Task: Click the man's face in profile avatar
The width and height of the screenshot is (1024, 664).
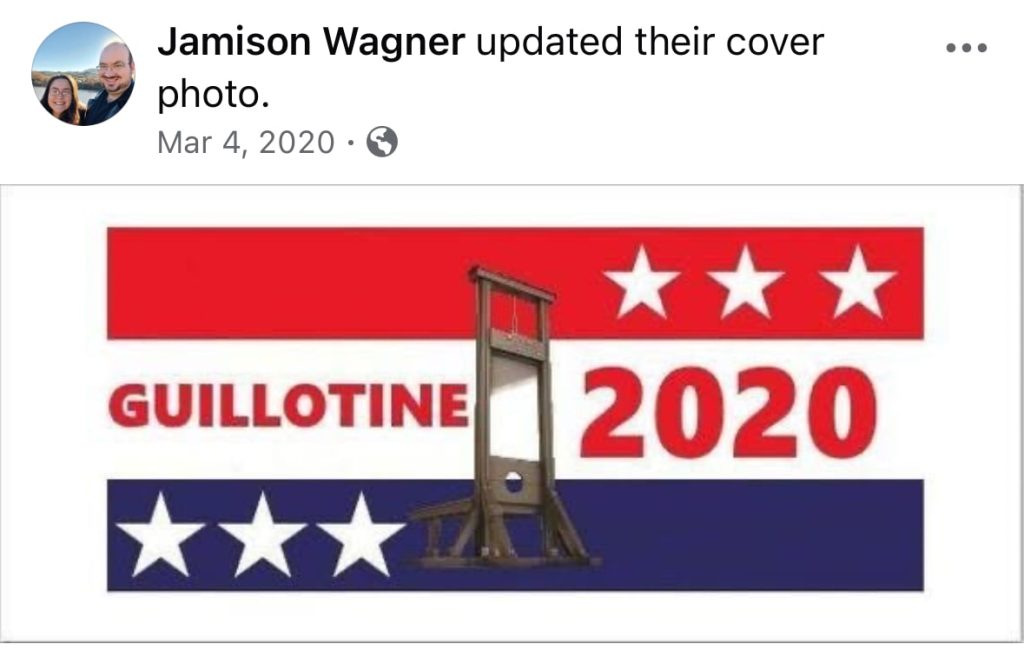Action: [116, 67]
